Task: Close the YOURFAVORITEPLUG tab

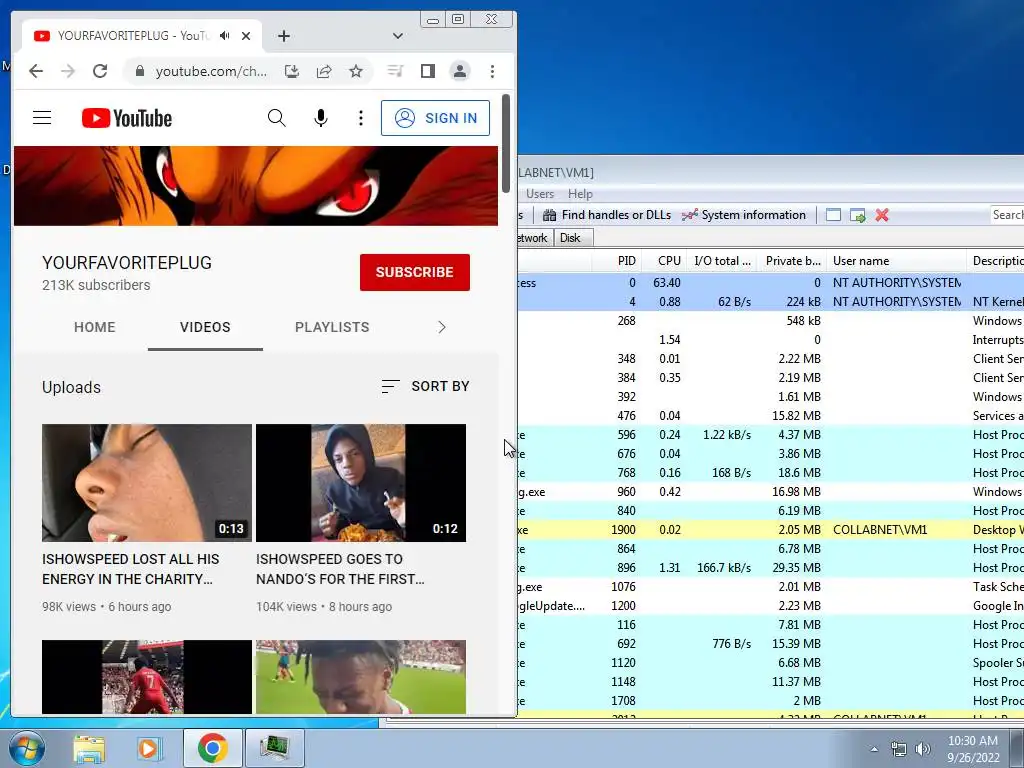Action: pos(246,36)
